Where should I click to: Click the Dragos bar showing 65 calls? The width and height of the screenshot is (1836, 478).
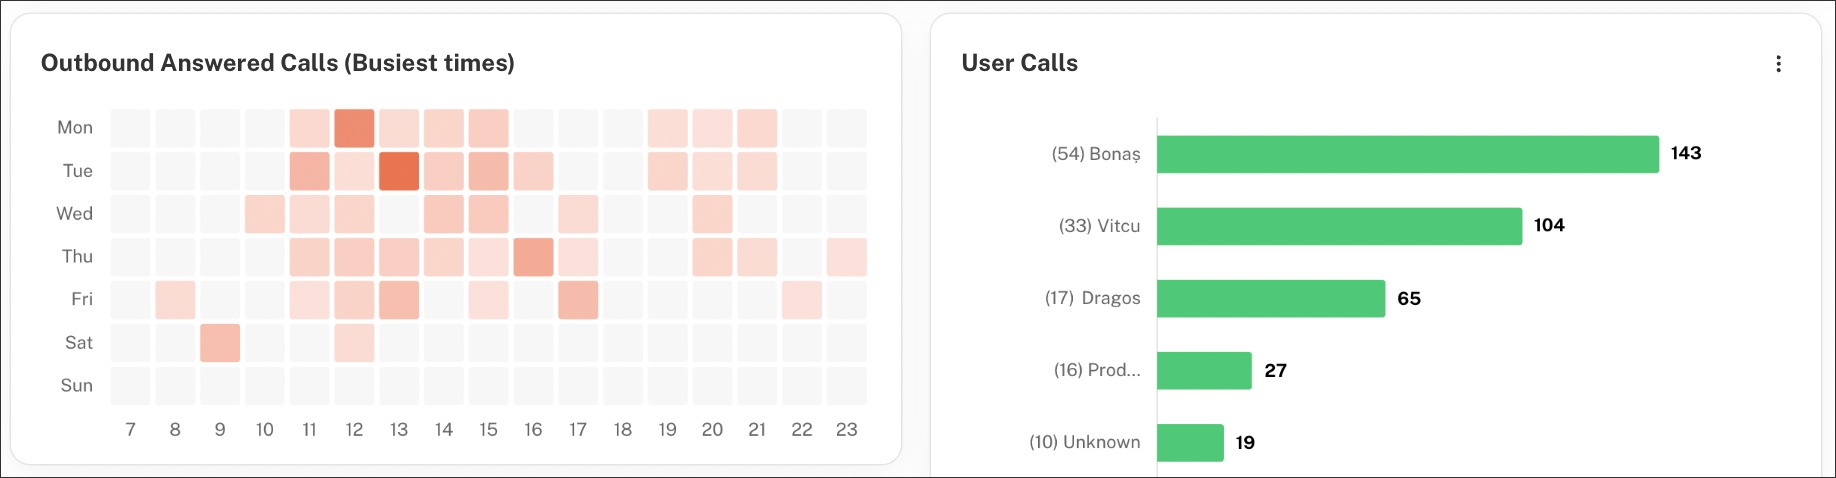click(1270, 298)
